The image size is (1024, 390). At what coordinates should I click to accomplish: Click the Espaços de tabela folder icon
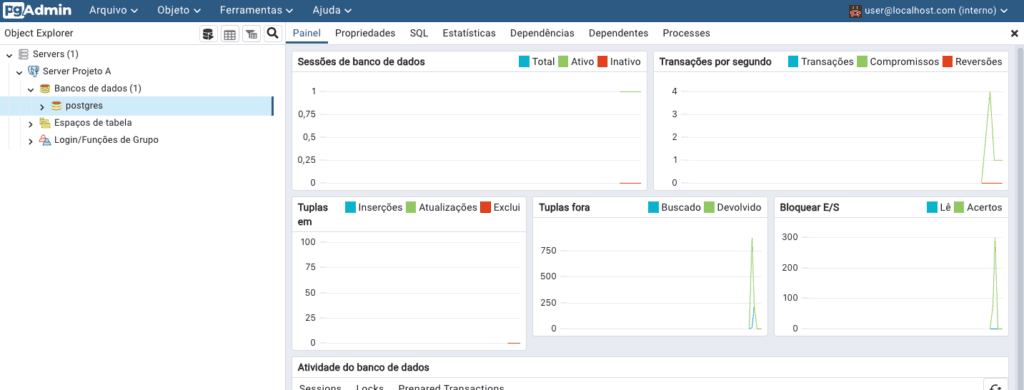45,123
